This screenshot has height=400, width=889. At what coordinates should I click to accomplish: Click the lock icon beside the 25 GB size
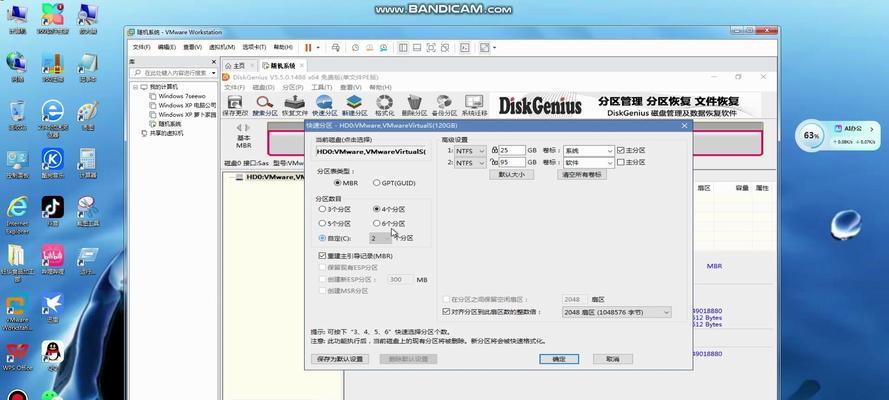494,150
